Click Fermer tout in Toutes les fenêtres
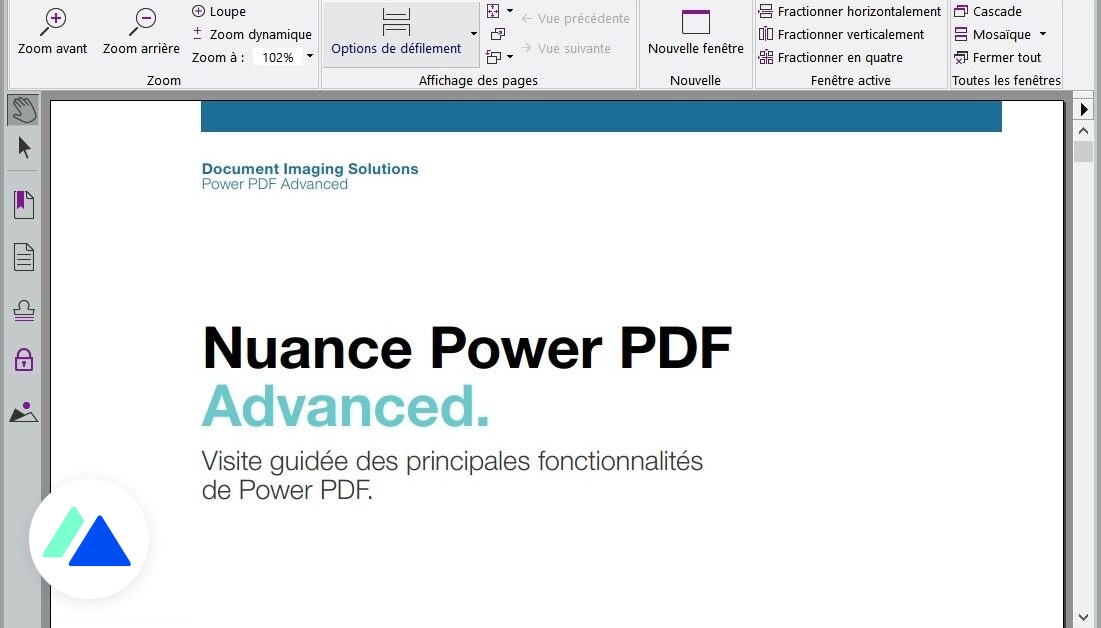 pos(1001,57)
